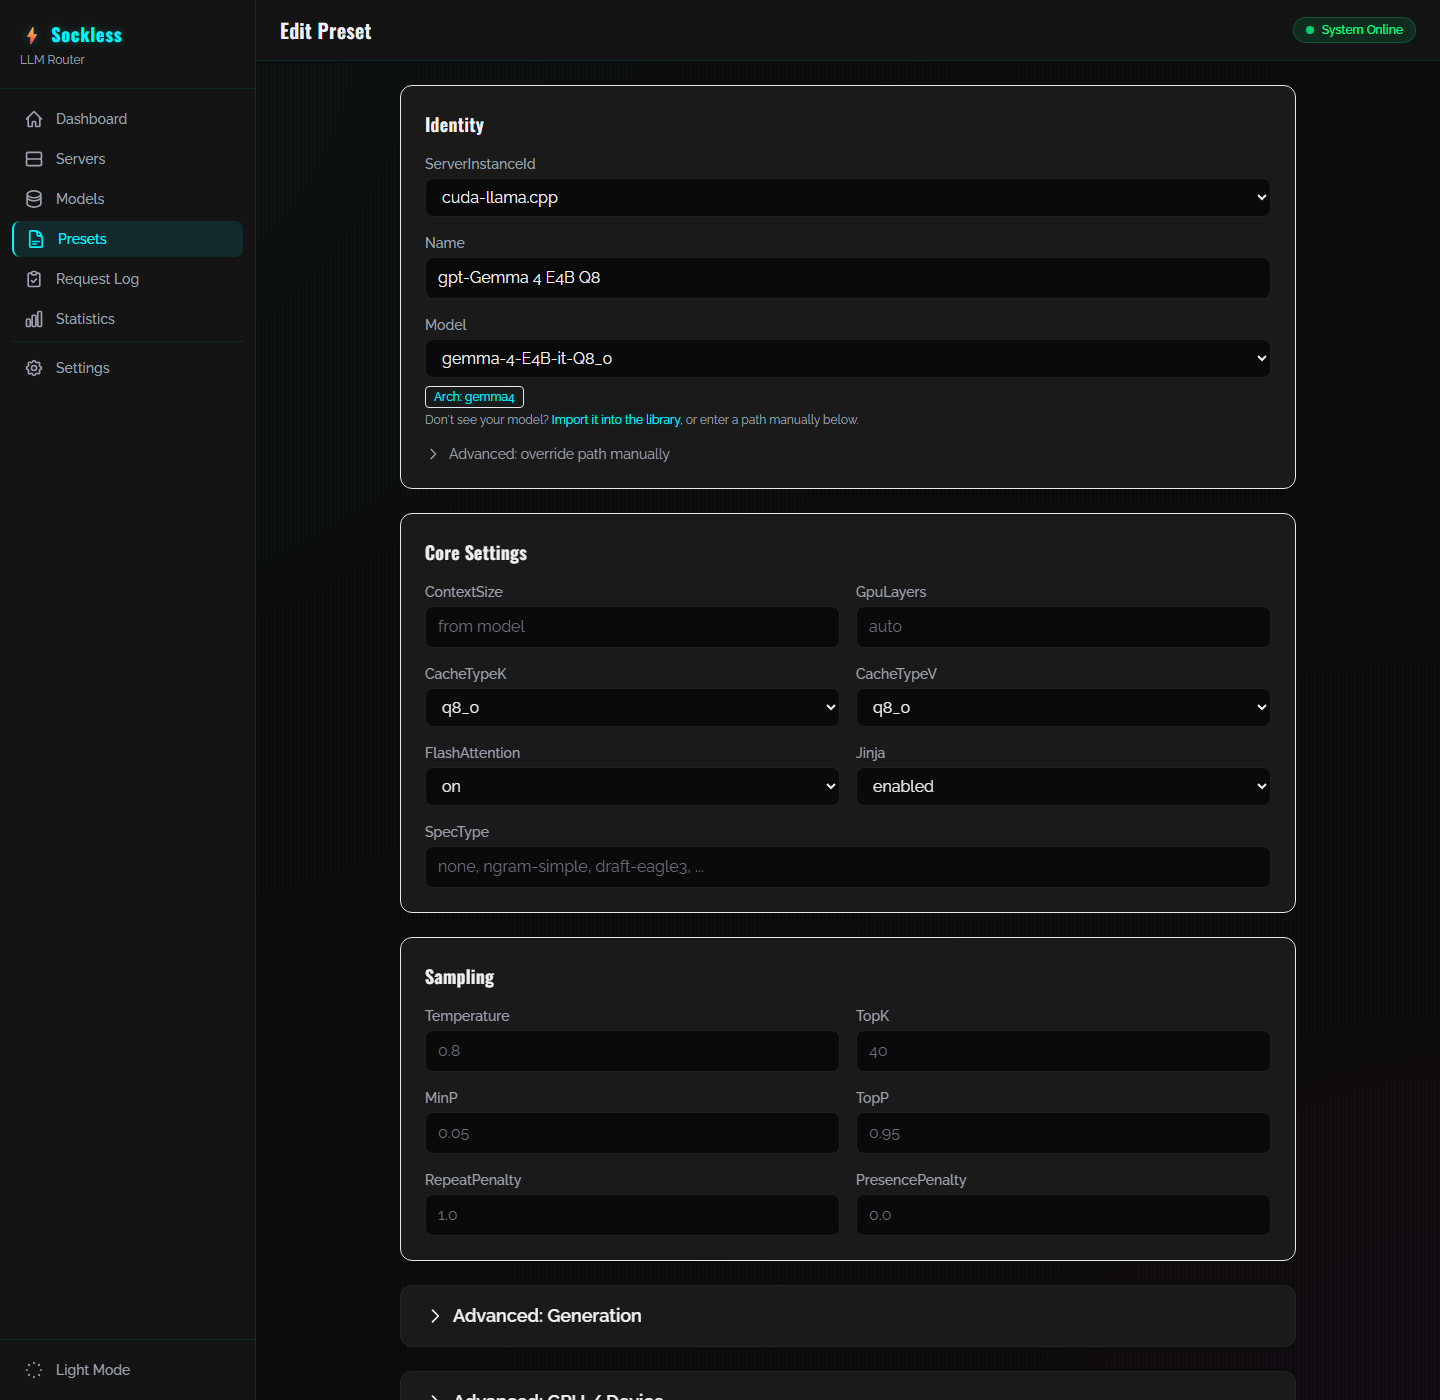
Task: Follow the 'Import it into the library' link
Action: coord(616,420)
